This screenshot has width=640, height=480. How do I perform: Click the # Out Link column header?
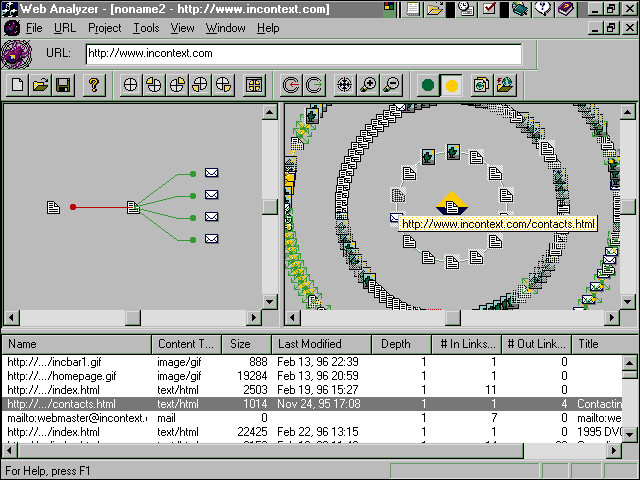(537, 344)
